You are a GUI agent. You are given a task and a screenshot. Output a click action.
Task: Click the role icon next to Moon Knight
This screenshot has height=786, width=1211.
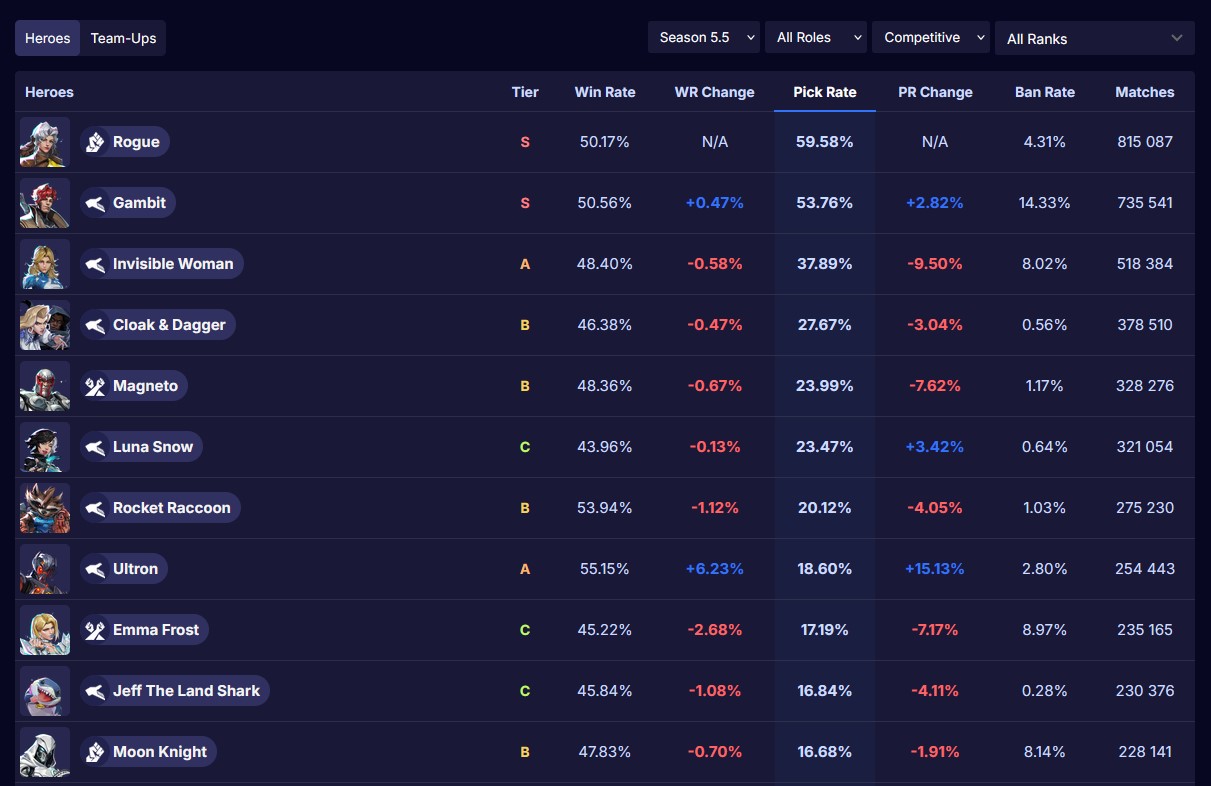[x=95, y=752]
